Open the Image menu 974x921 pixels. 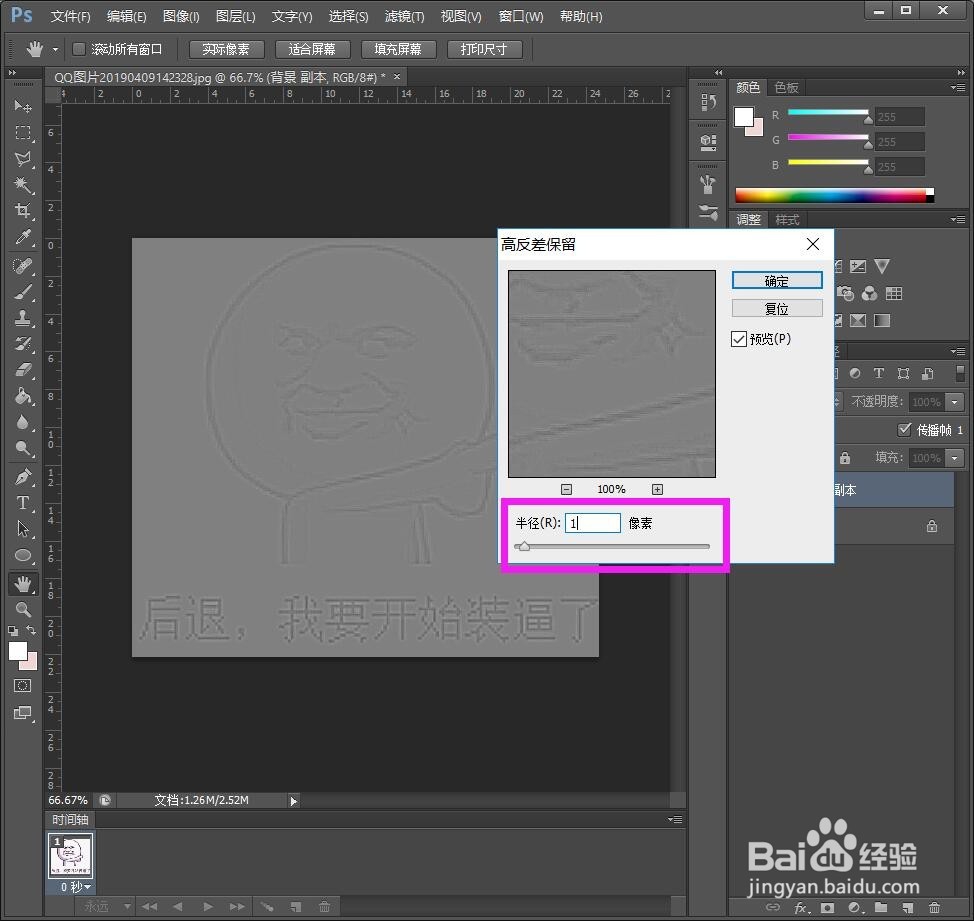(181, 16)
